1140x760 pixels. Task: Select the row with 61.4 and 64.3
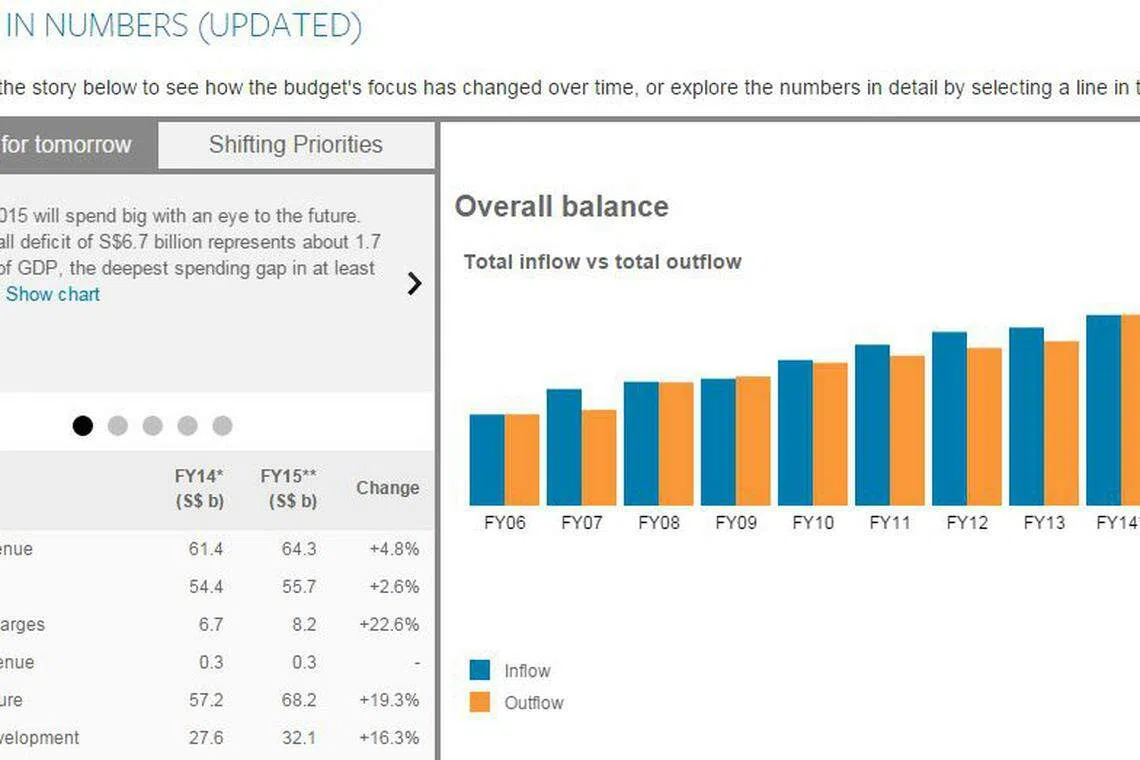coord(215,549)
